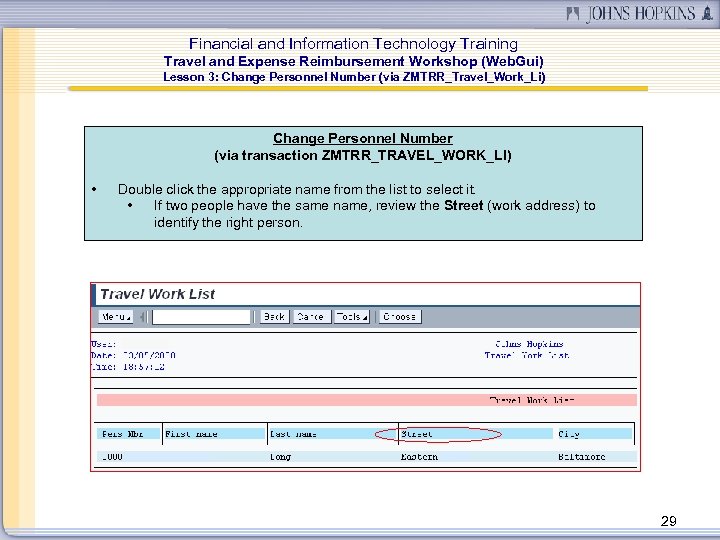Click the Travel Work List window title
The width and height of the screenshot is (720, 540).
tap(158, 294)
